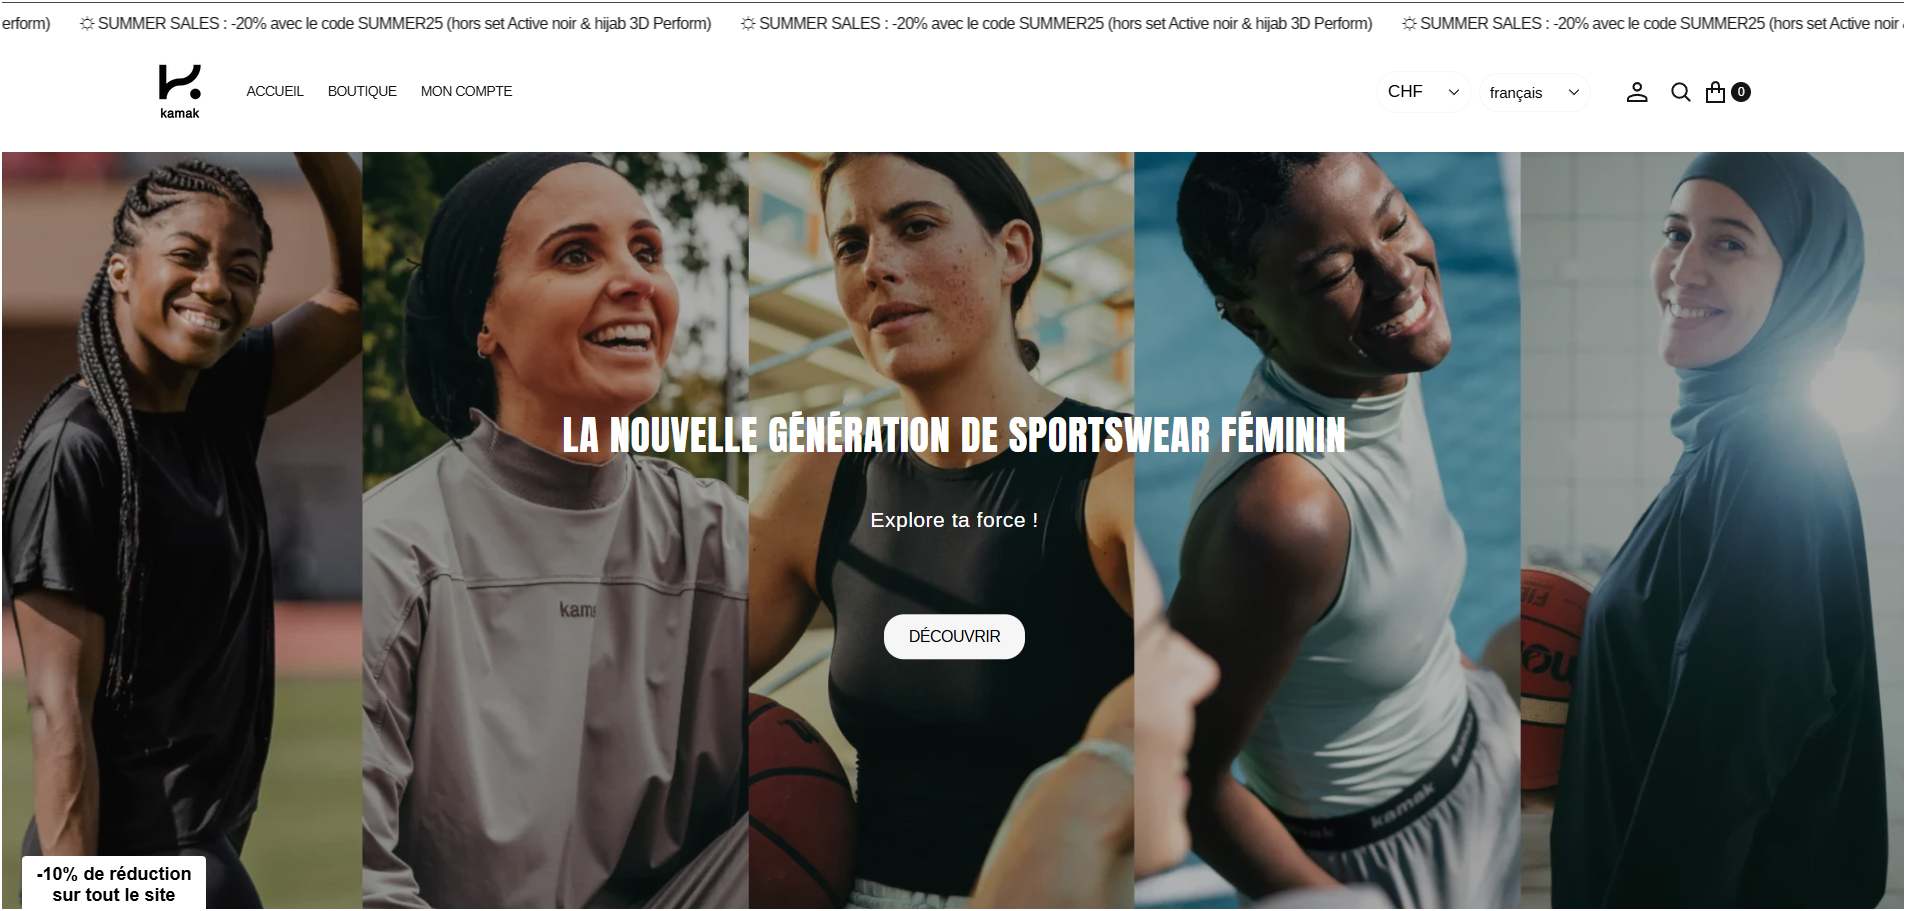The height and width of the screenshot is (911, 1906).
Task: Open the search magnifier icon
Action: point(1681,92)
